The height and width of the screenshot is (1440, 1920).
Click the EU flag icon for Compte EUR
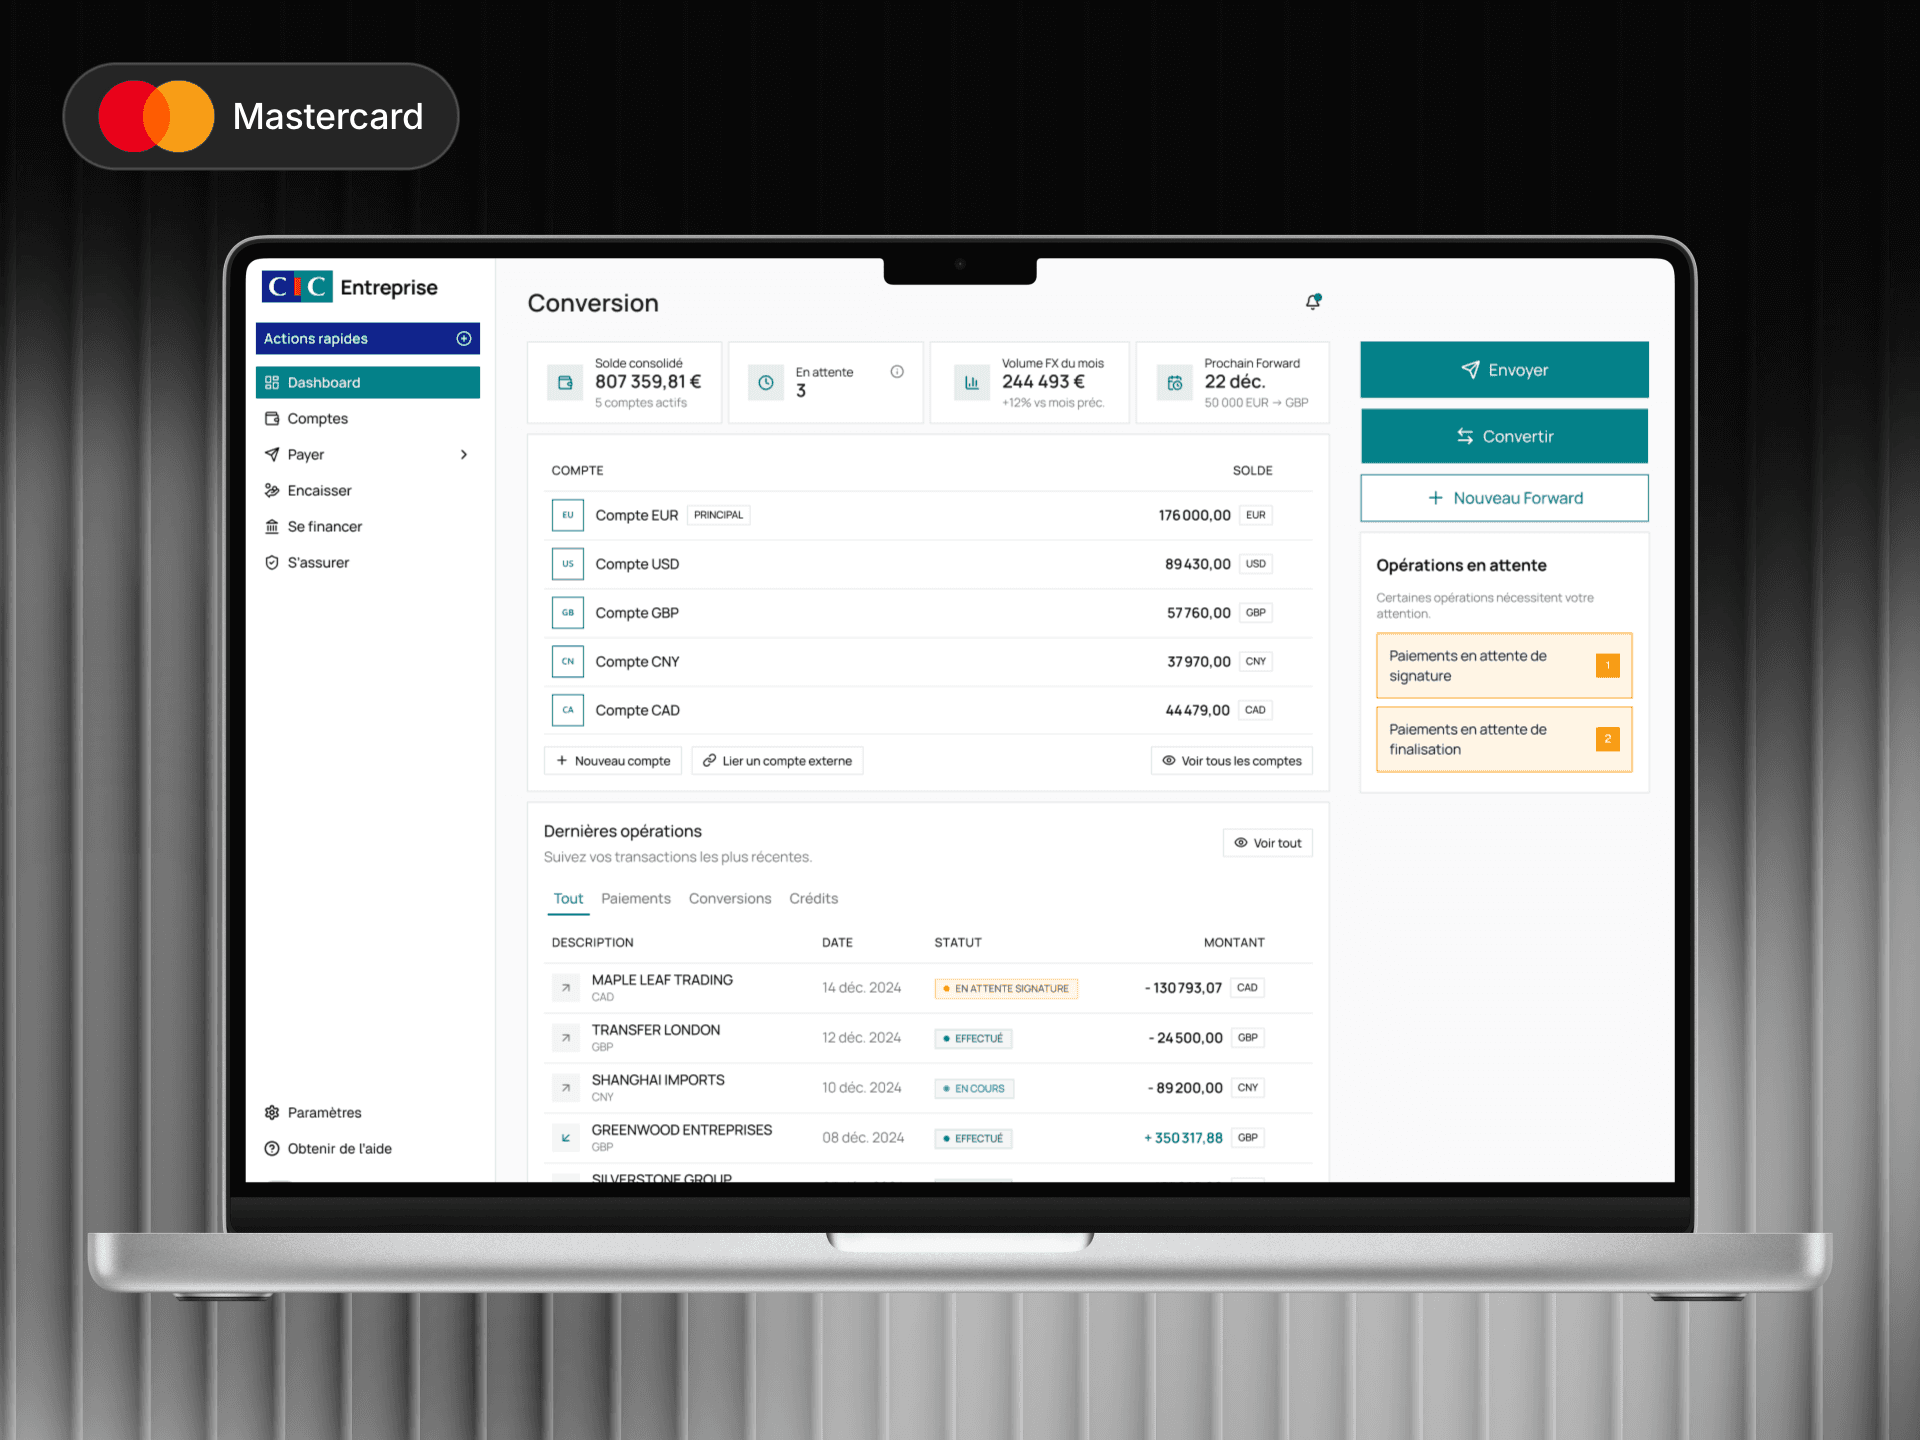[x=567, y=515]
